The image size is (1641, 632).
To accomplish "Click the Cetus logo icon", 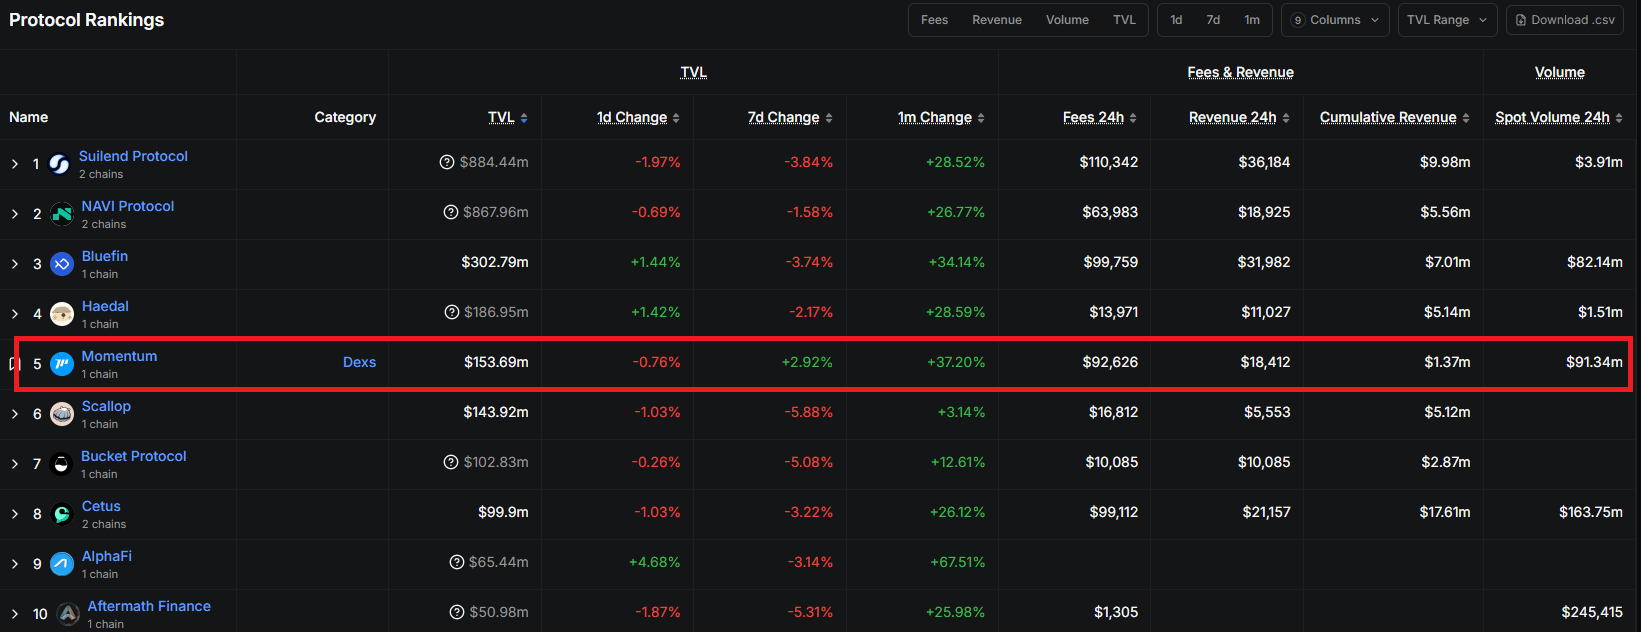I will (x=62, y=514).
